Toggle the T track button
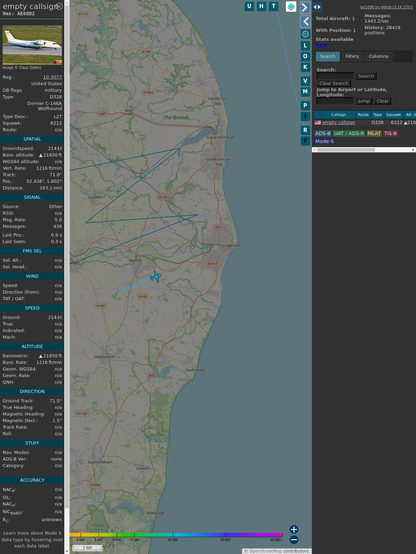The width and height of the screenshot is (416, 554). (x=273, y=6)
